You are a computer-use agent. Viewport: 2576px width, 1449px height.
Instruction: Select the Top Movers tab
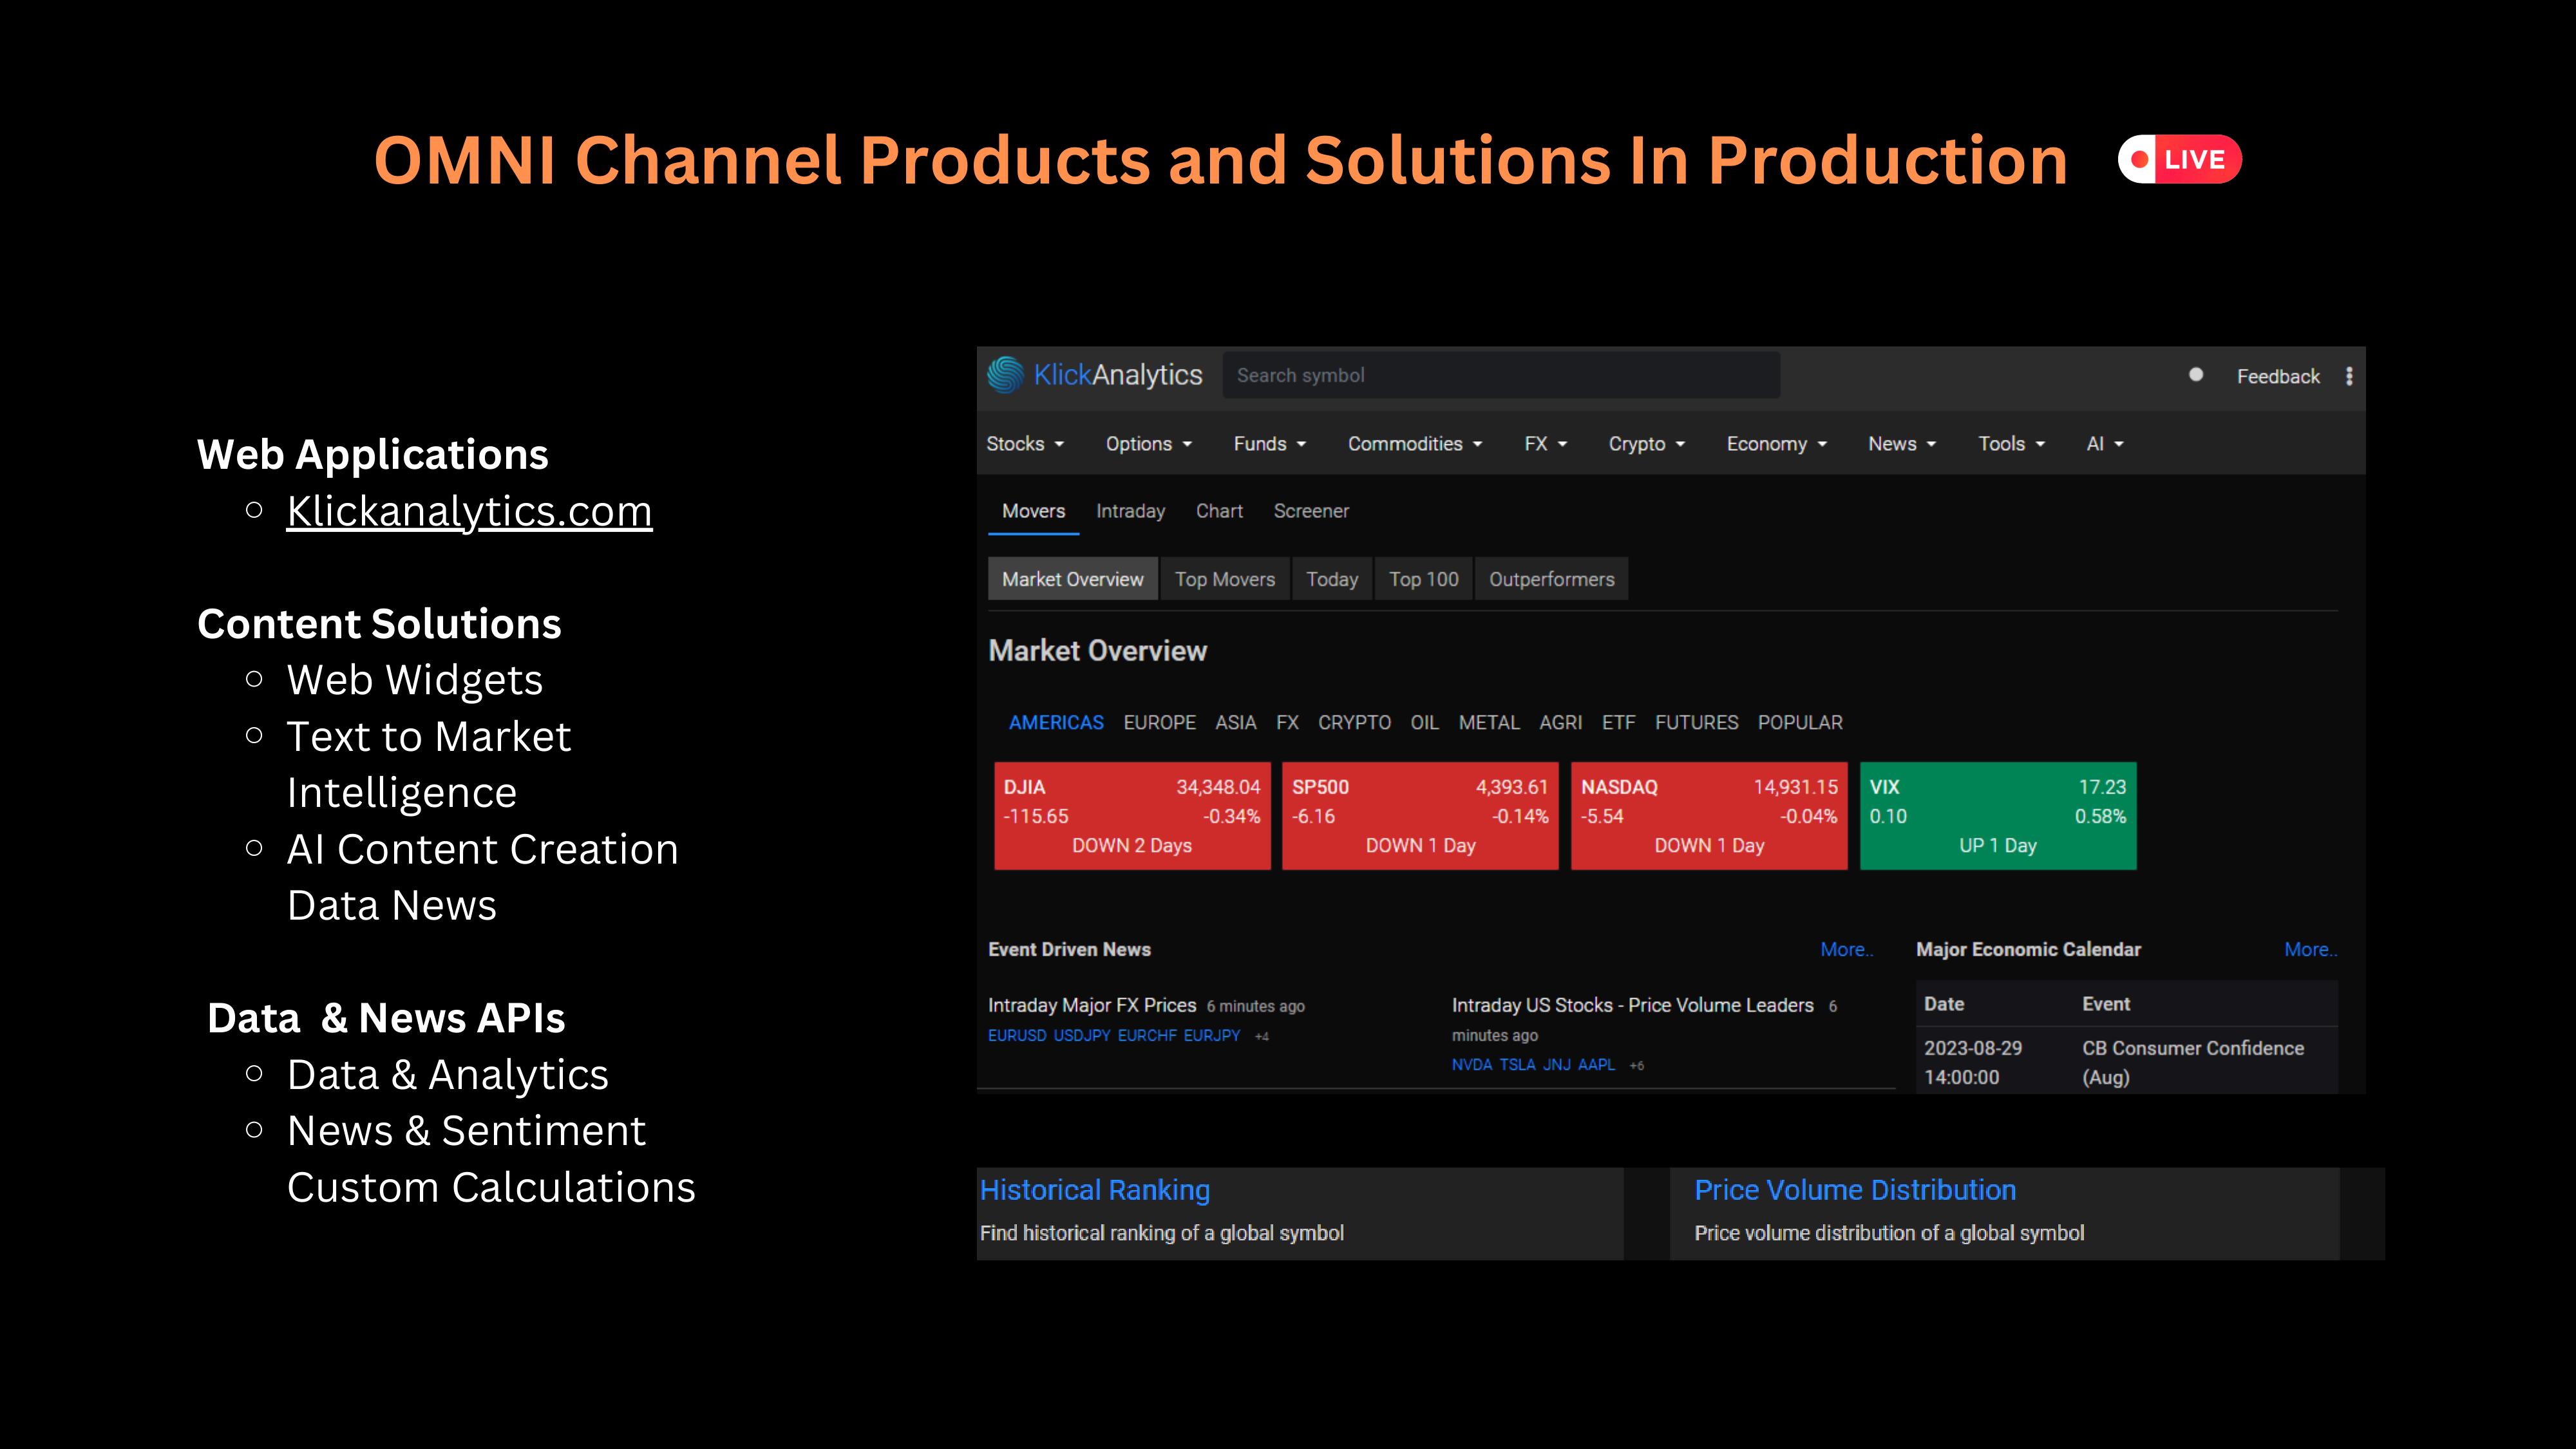[1225, 579]
